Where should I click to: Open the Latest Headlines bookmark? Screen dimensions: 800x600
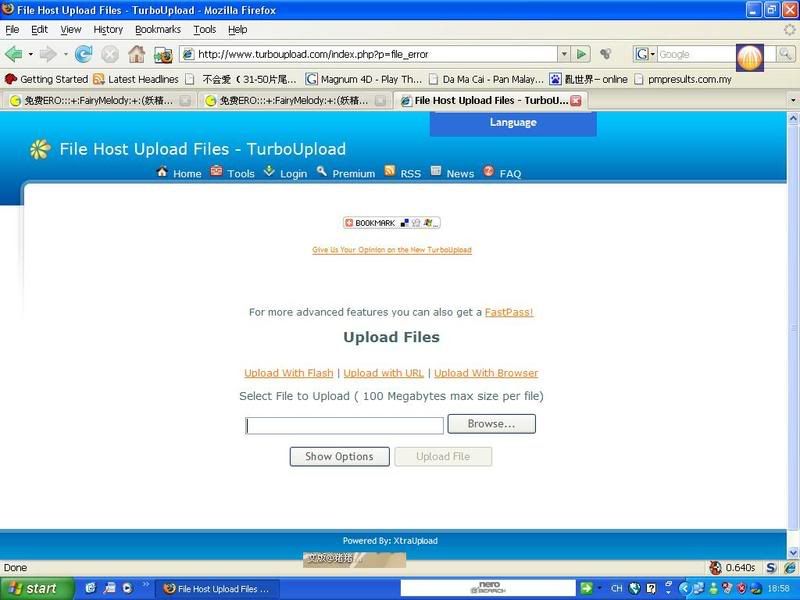coord(136,79)
